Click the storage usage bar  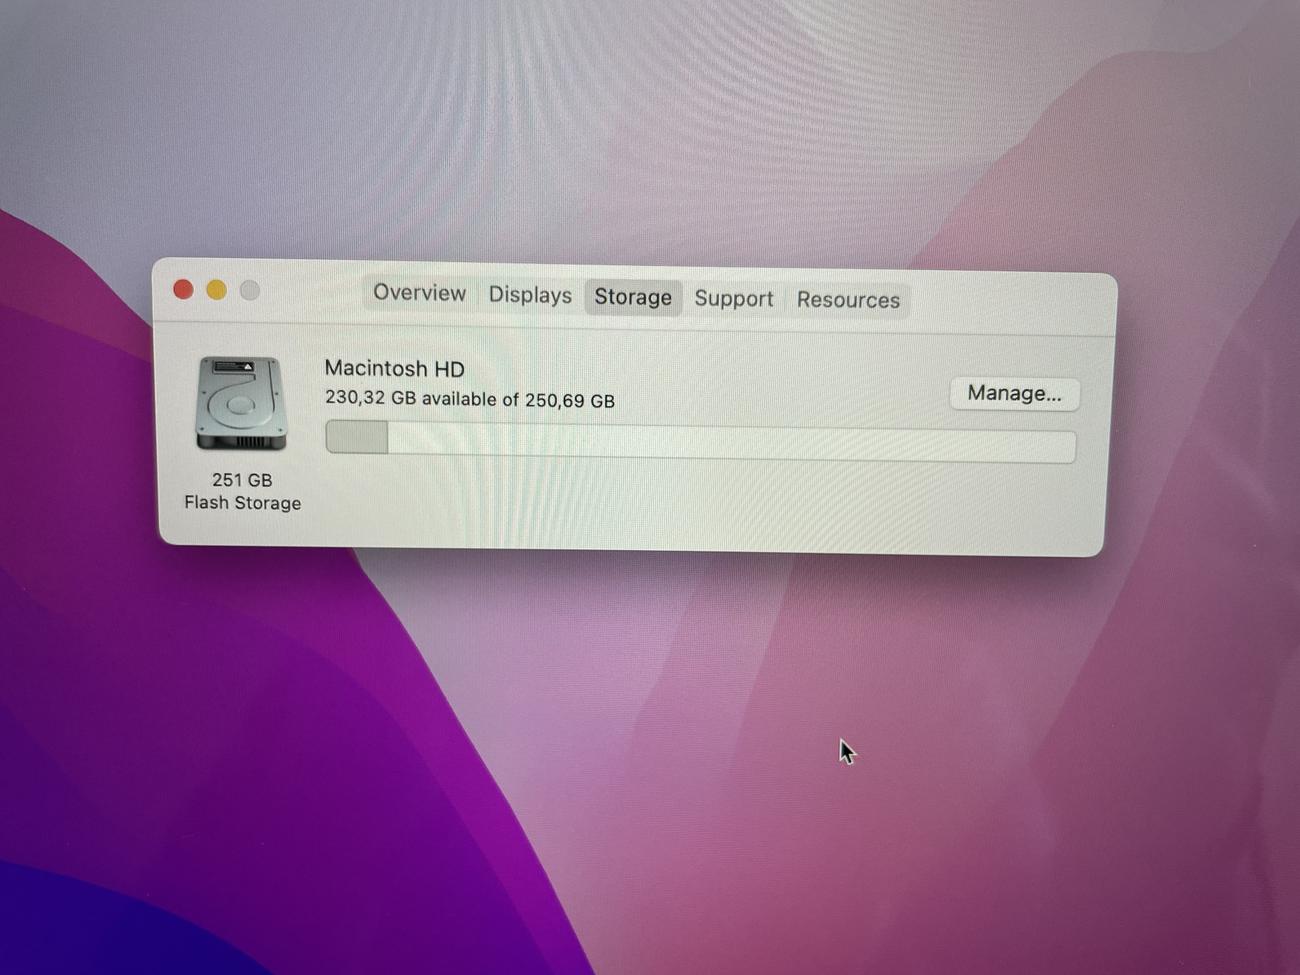point(700,441)
